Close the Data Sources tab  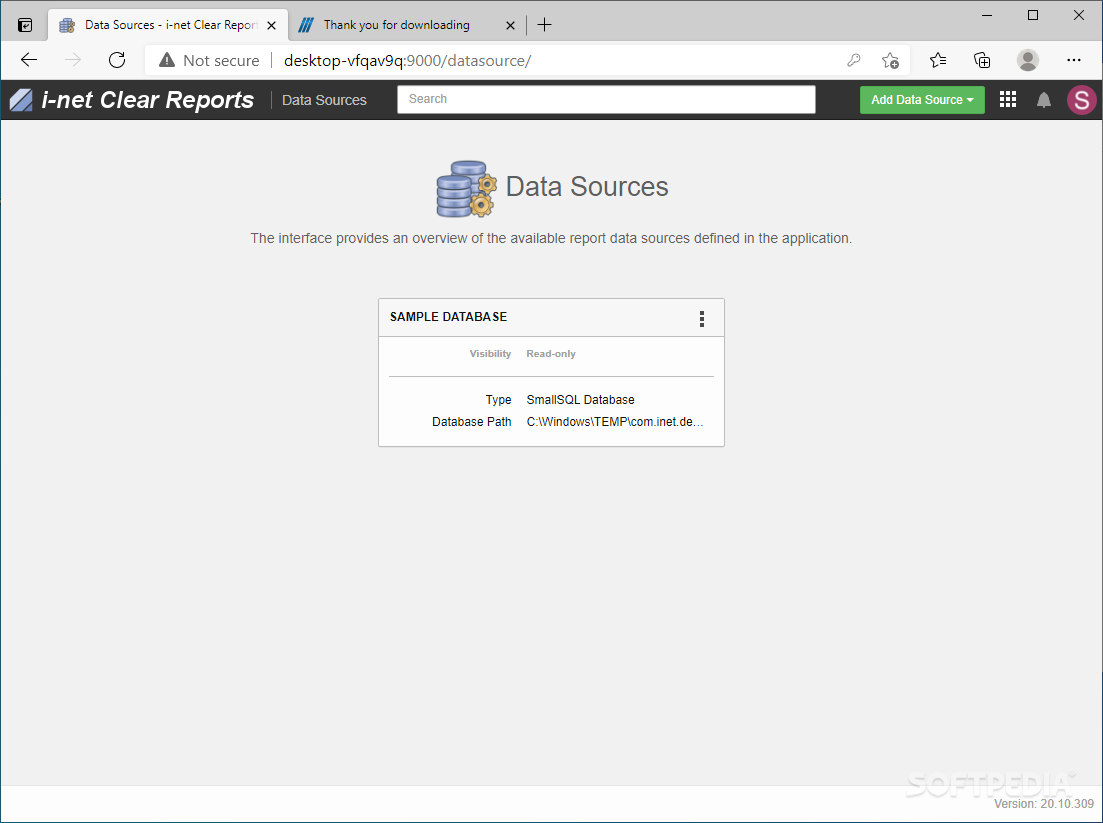(272, 25)
